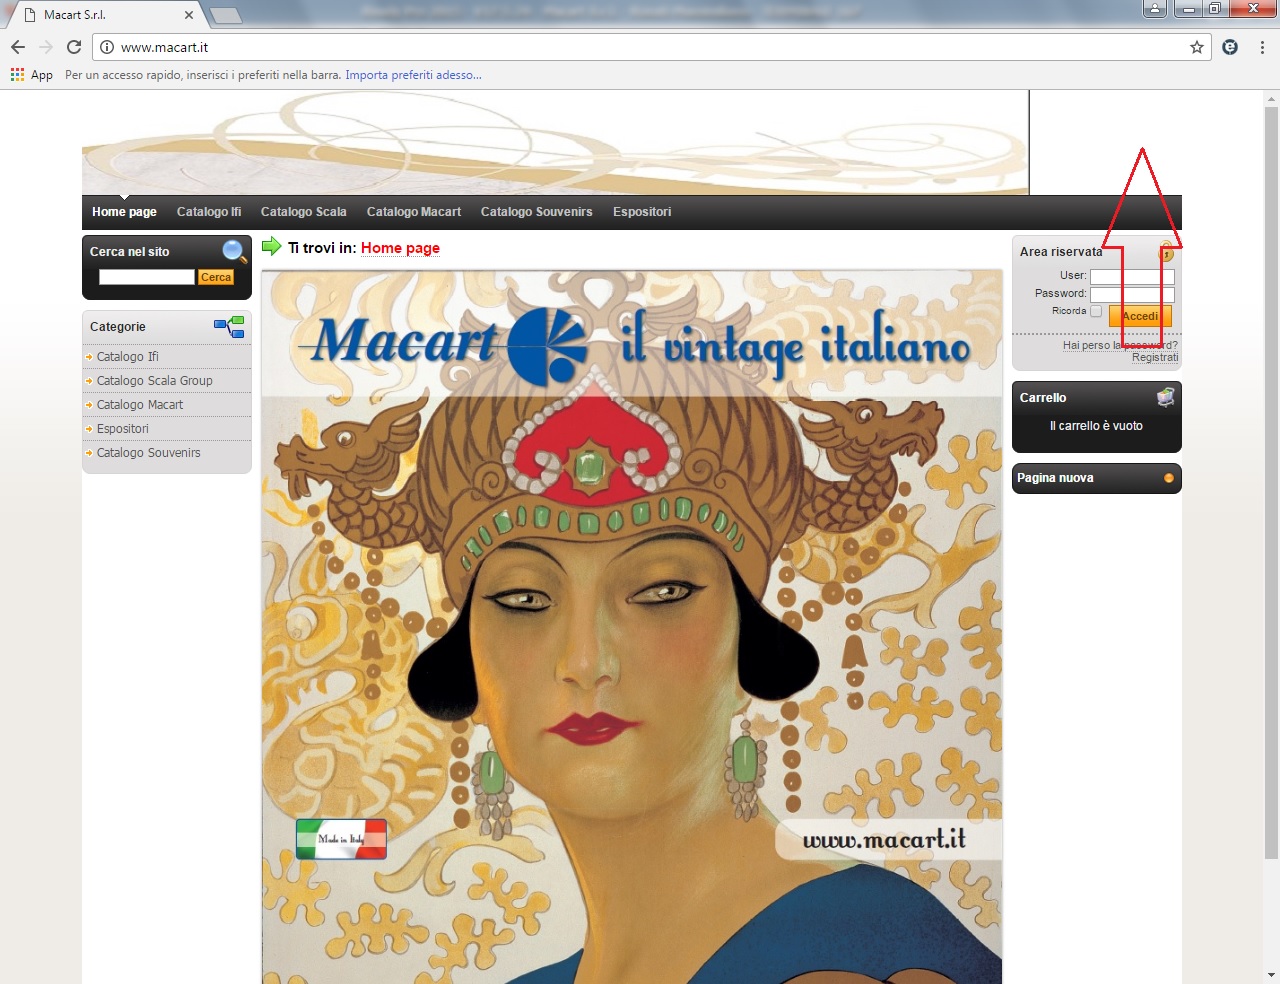Click the Macart vintage italiano poster image

pyautogui.click(x=632, y=627)
